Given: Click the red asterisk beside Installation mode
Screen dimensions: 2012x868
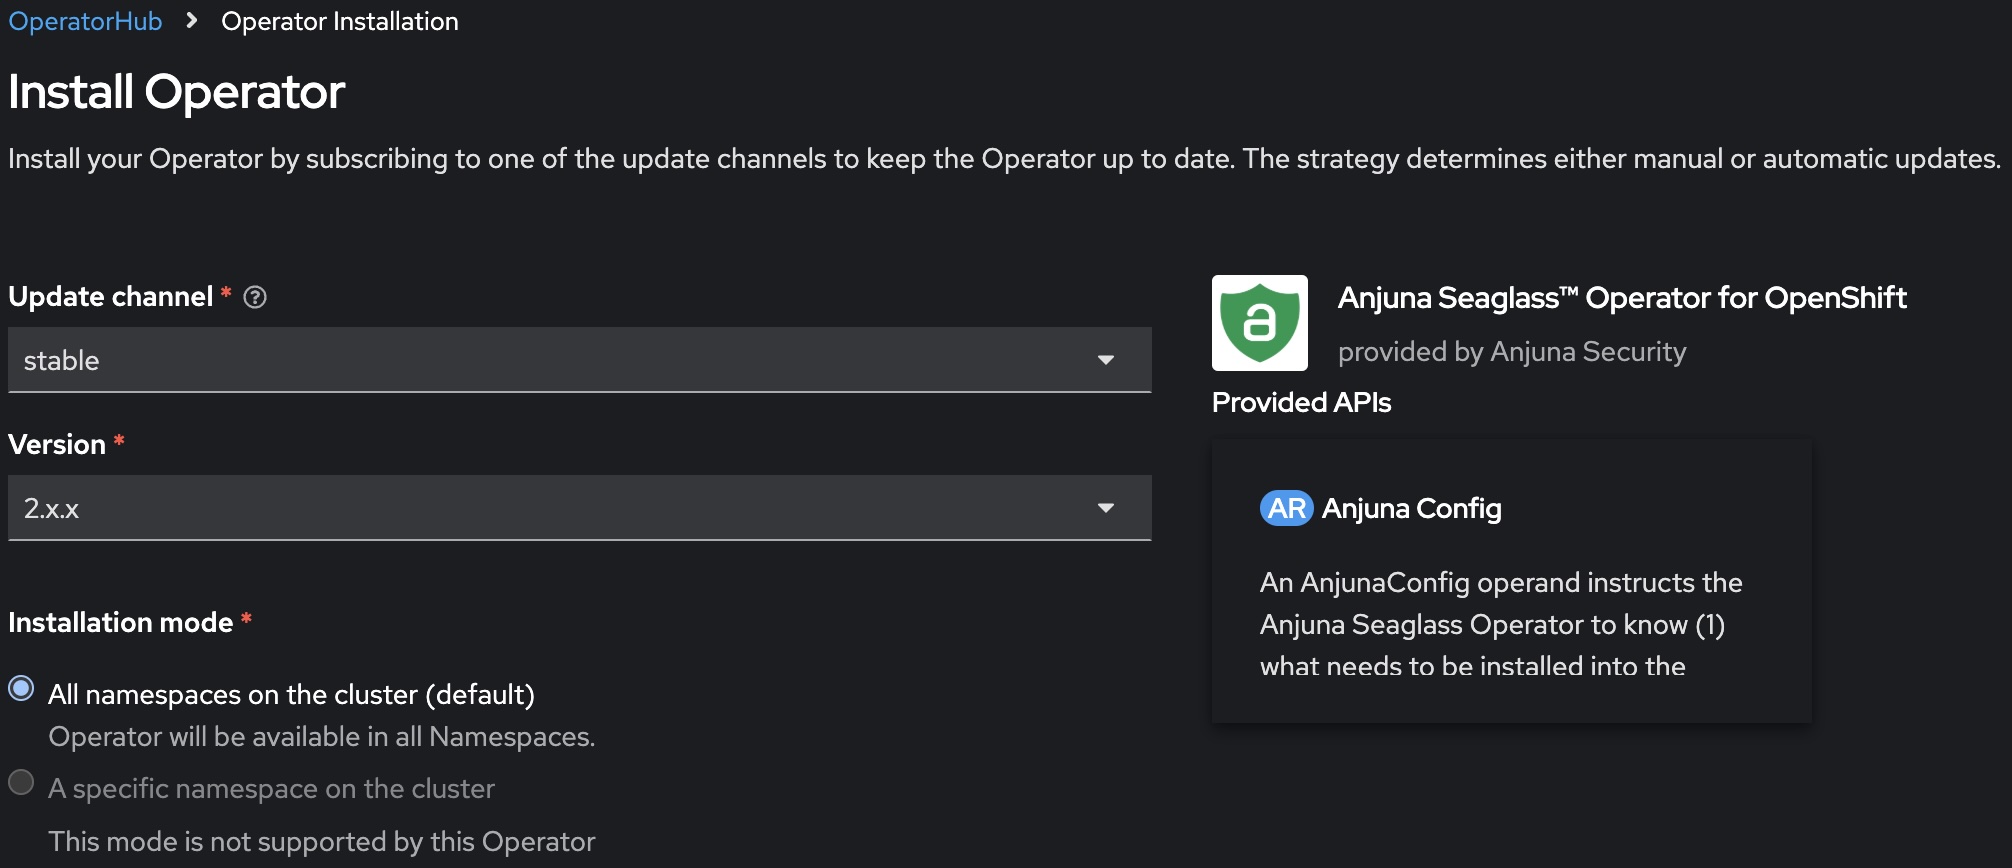Looking at the screenshot, I should point(246,621).
